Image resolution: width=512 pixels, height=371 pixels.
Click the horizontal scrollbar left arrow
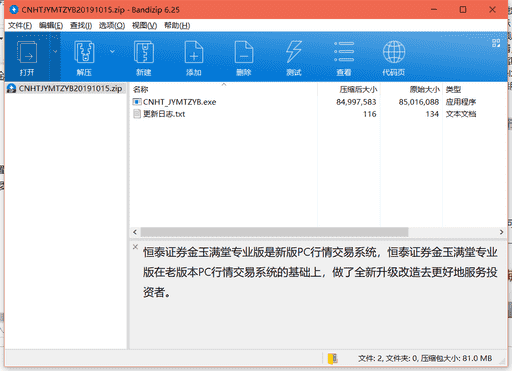point(135,232)
